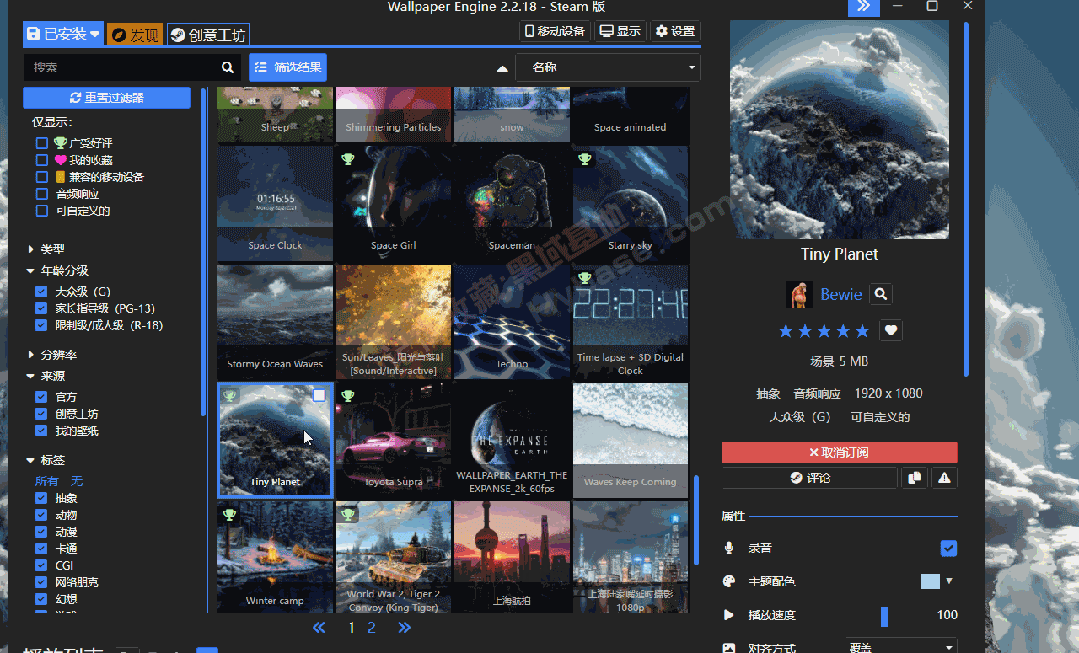Click the warning report triangle icon
Screen dimensions: 1079x653
pos(944,478)
